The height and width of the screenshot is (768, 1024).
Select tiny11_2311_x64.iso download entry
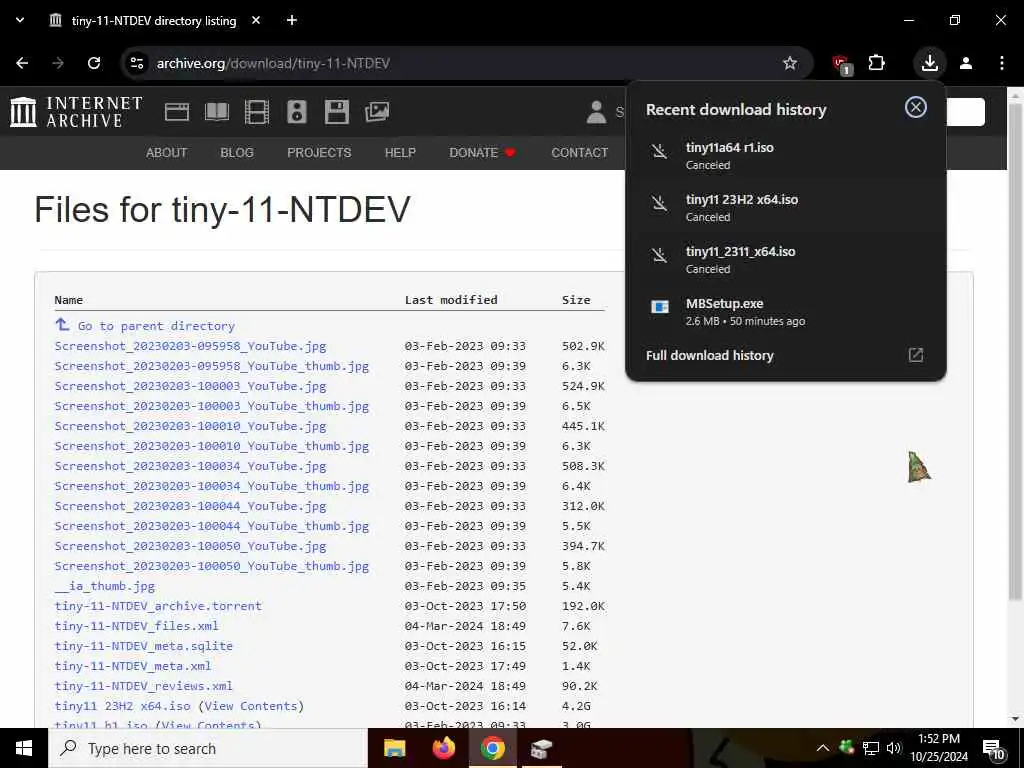(x=786, y=259)
